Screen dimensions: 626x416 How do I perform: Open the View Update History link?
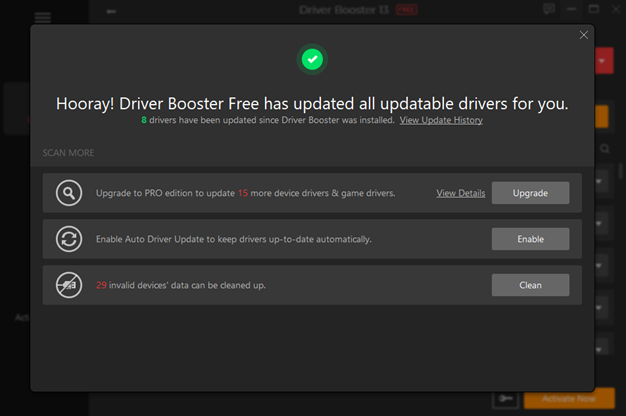point(441,120)
